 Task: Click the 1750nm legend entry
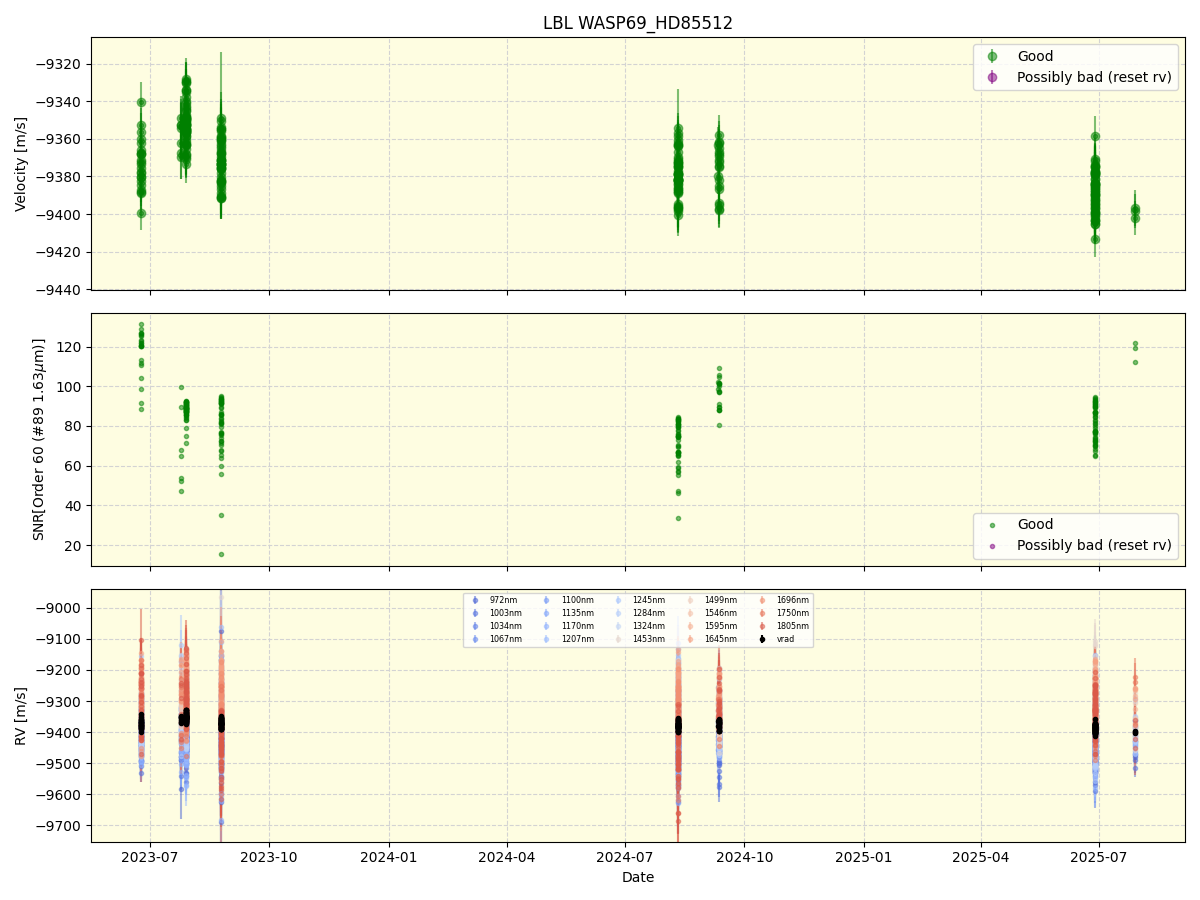(x=782, y=613)
